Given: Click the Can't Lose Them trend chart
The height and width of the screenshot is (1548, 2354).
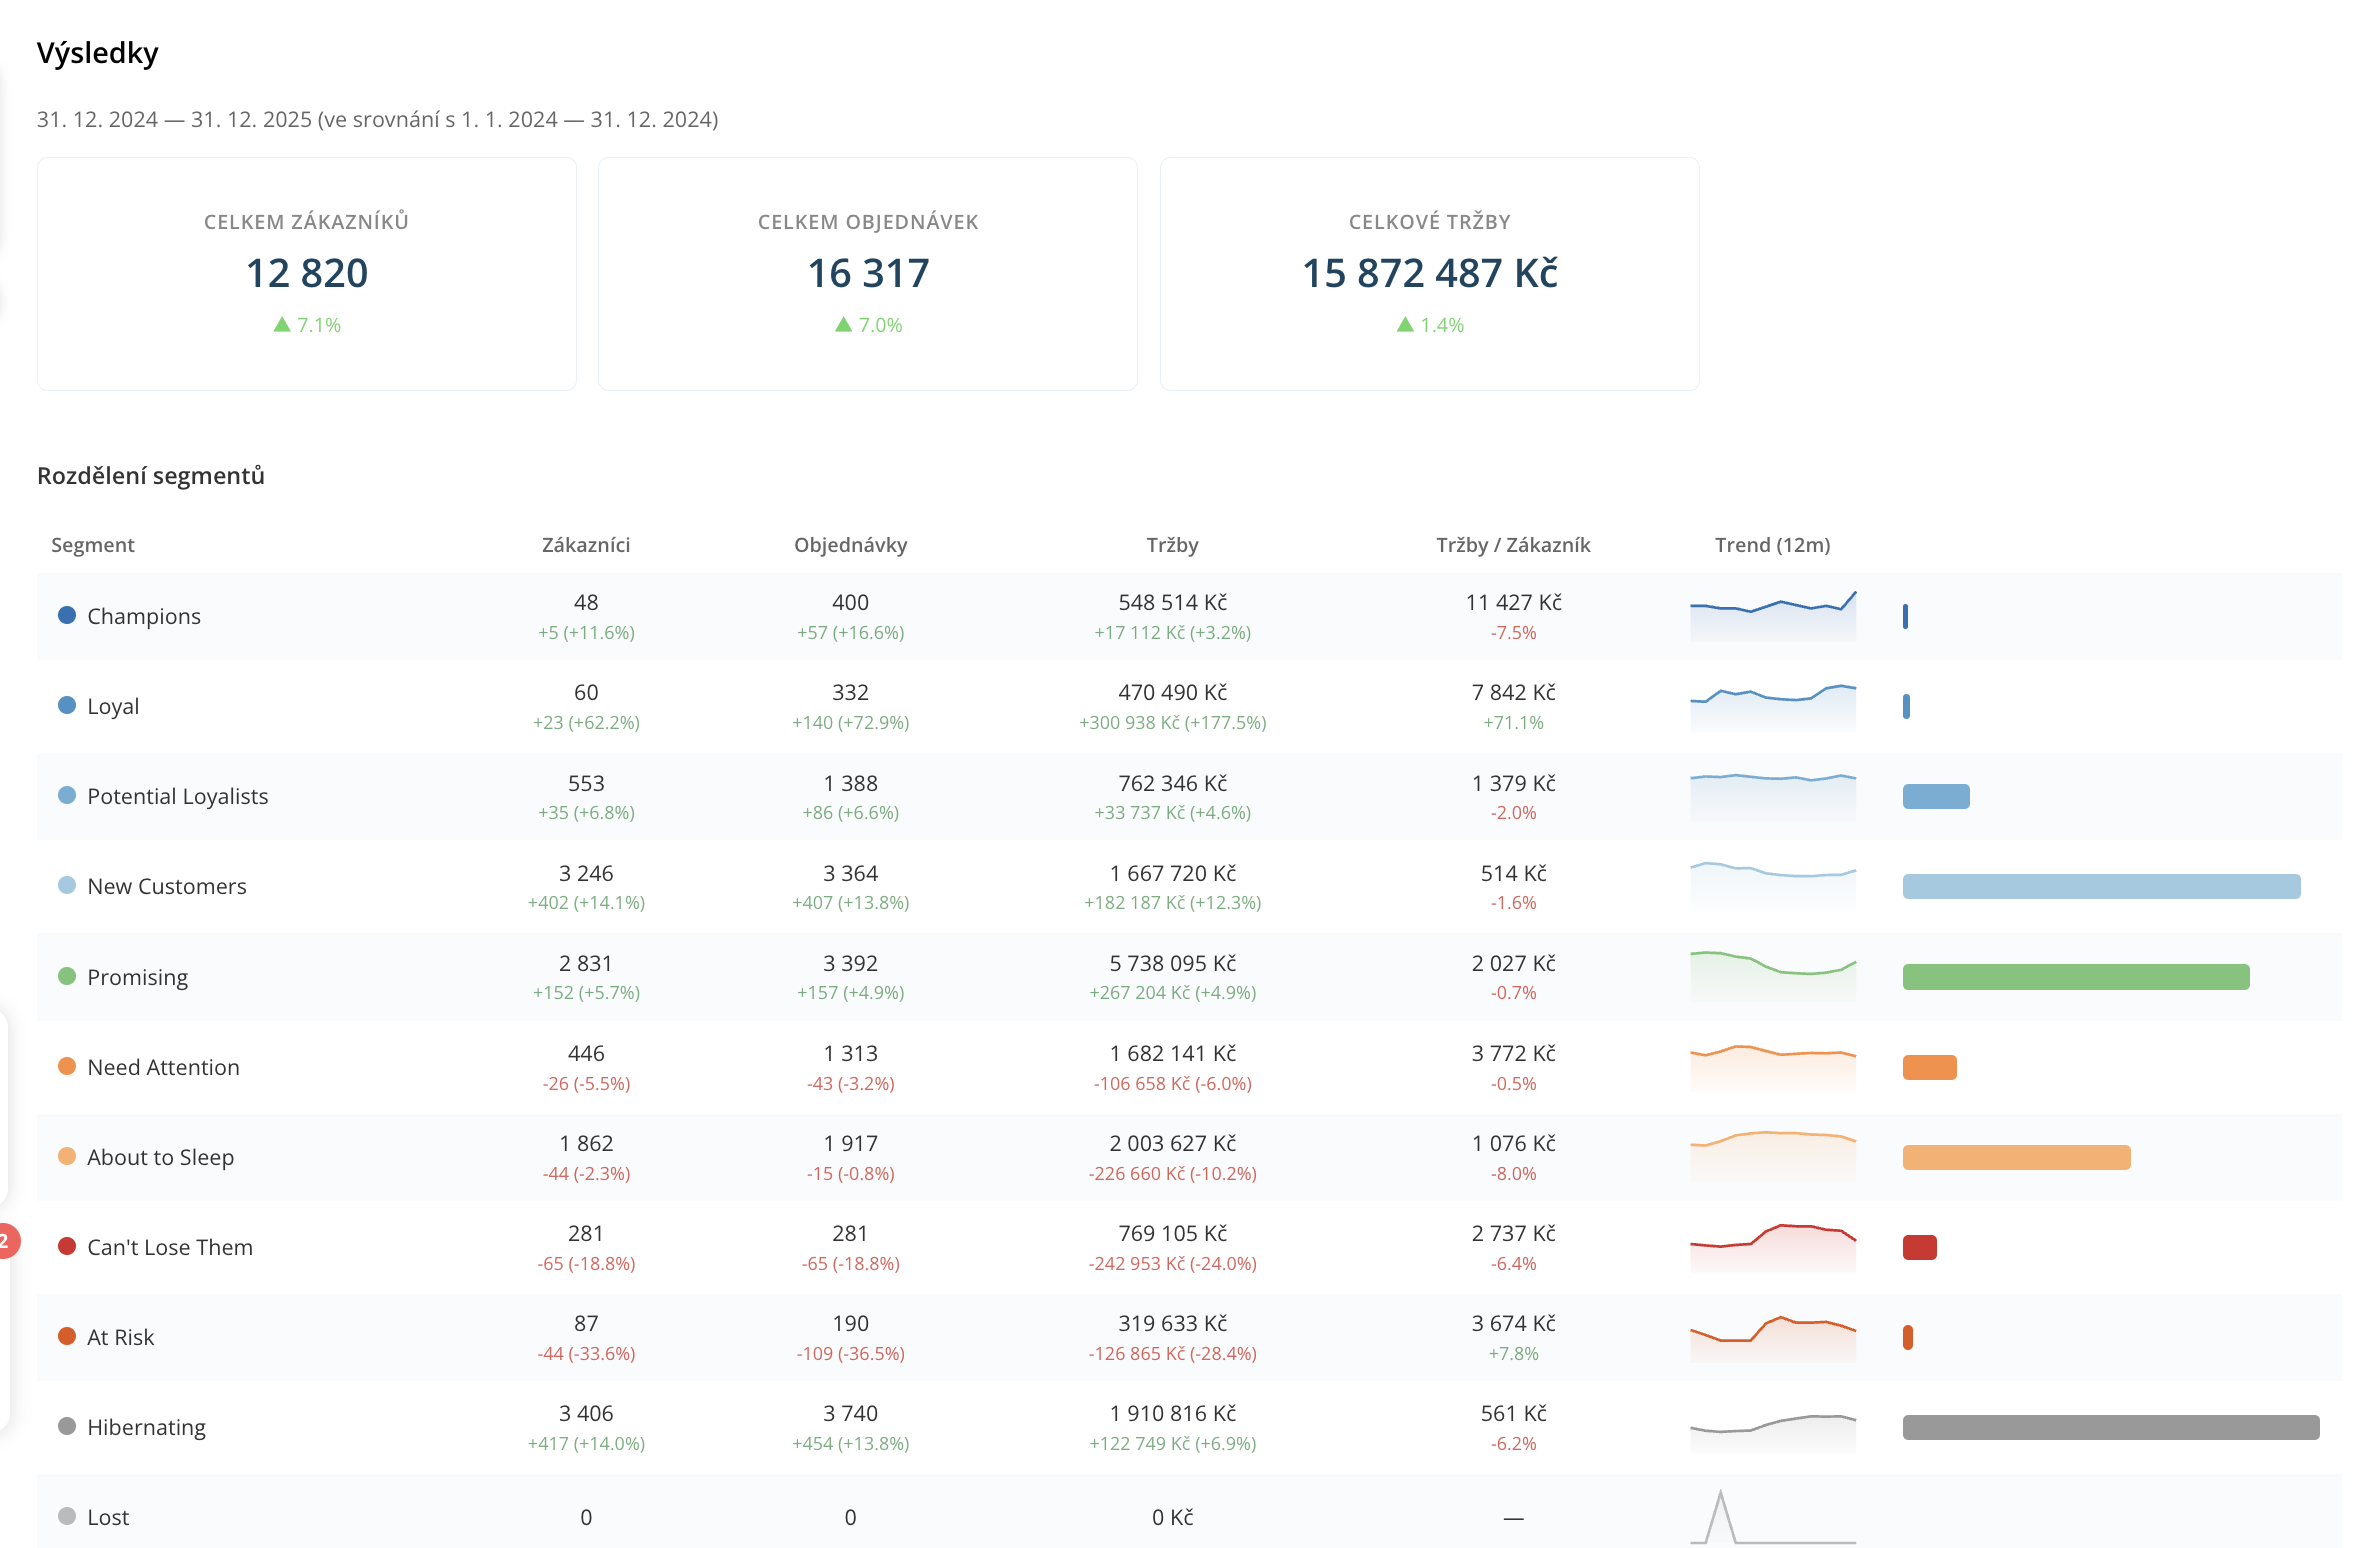Looking at the screenshot, I should click(x=1773, y=1247).
